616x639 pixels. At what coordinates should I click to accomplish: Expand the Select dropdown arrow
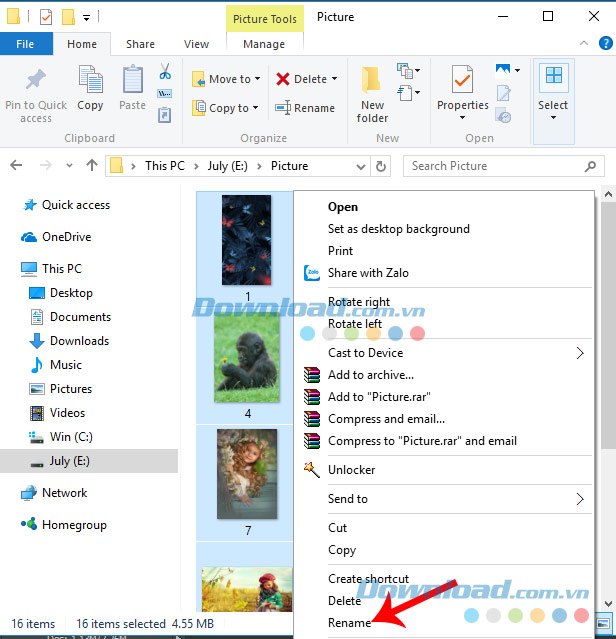(x=553, y=118)
